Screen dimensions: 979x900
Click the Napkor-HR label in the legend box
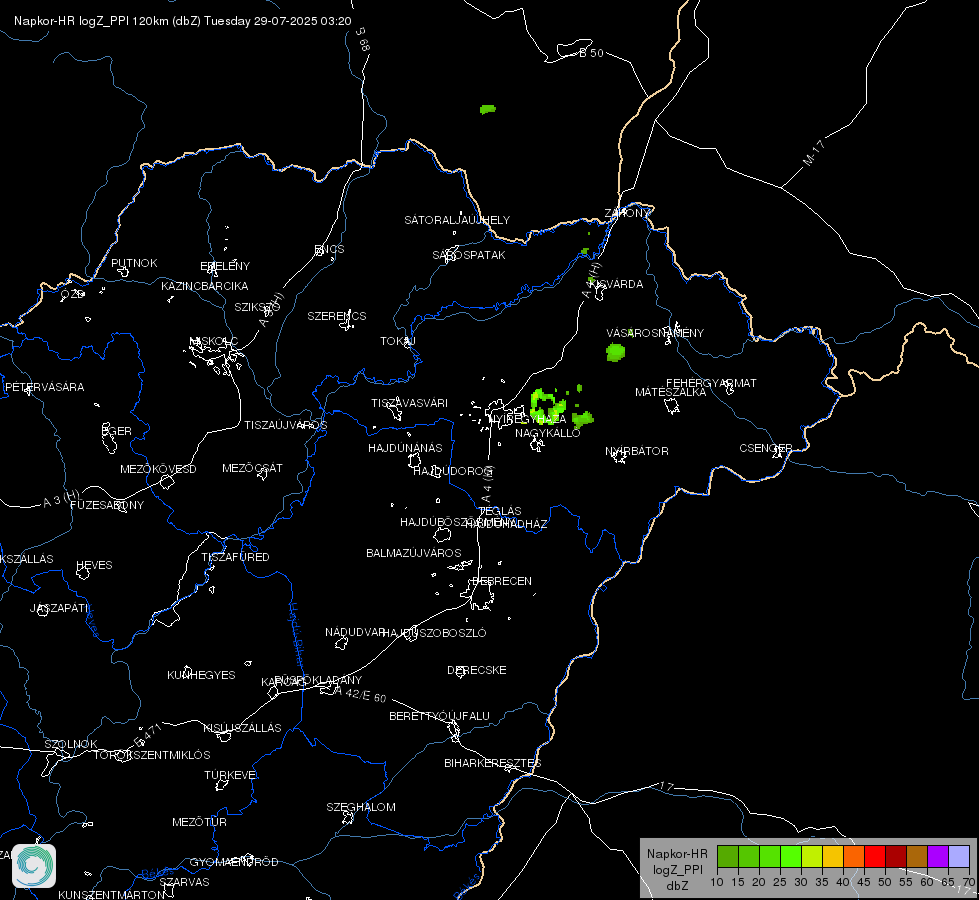point(677,854)
